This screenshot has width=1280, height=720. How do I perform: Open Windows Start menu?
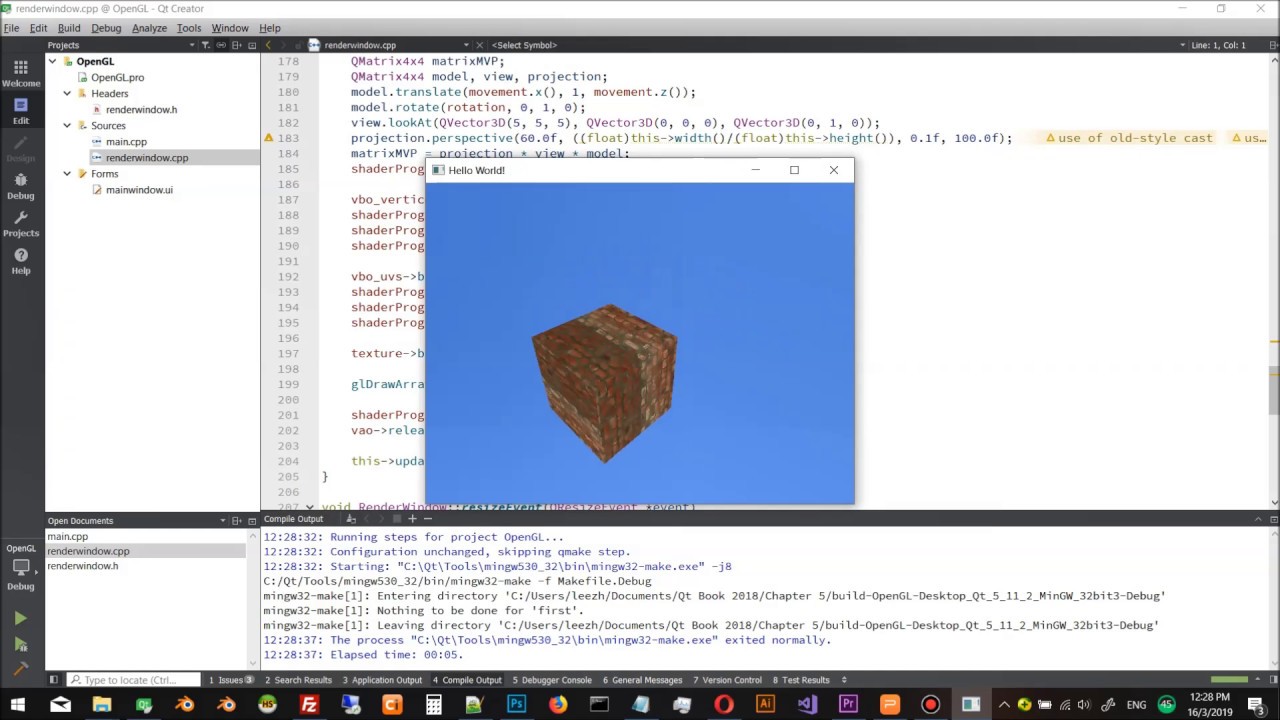[x=17, y=705]
